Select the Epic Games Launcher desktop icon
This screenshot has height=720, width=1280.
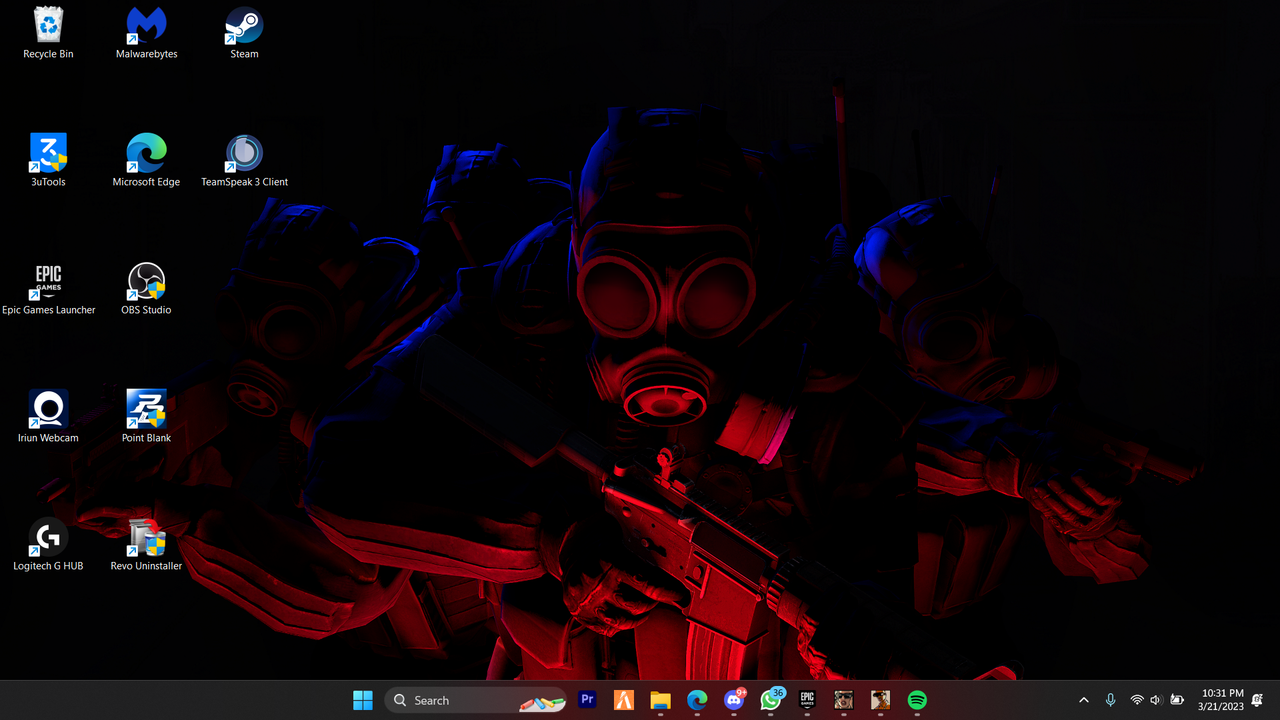48,288
